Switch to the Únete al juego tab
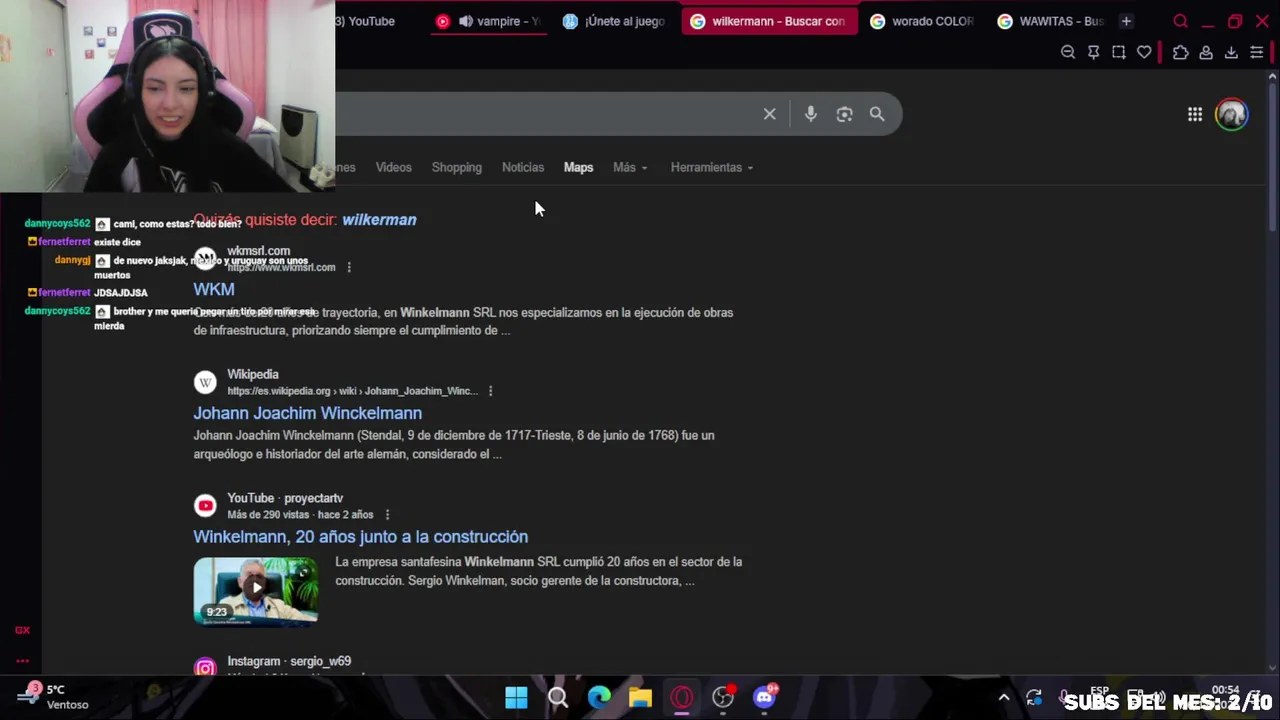 coord(613,21)
